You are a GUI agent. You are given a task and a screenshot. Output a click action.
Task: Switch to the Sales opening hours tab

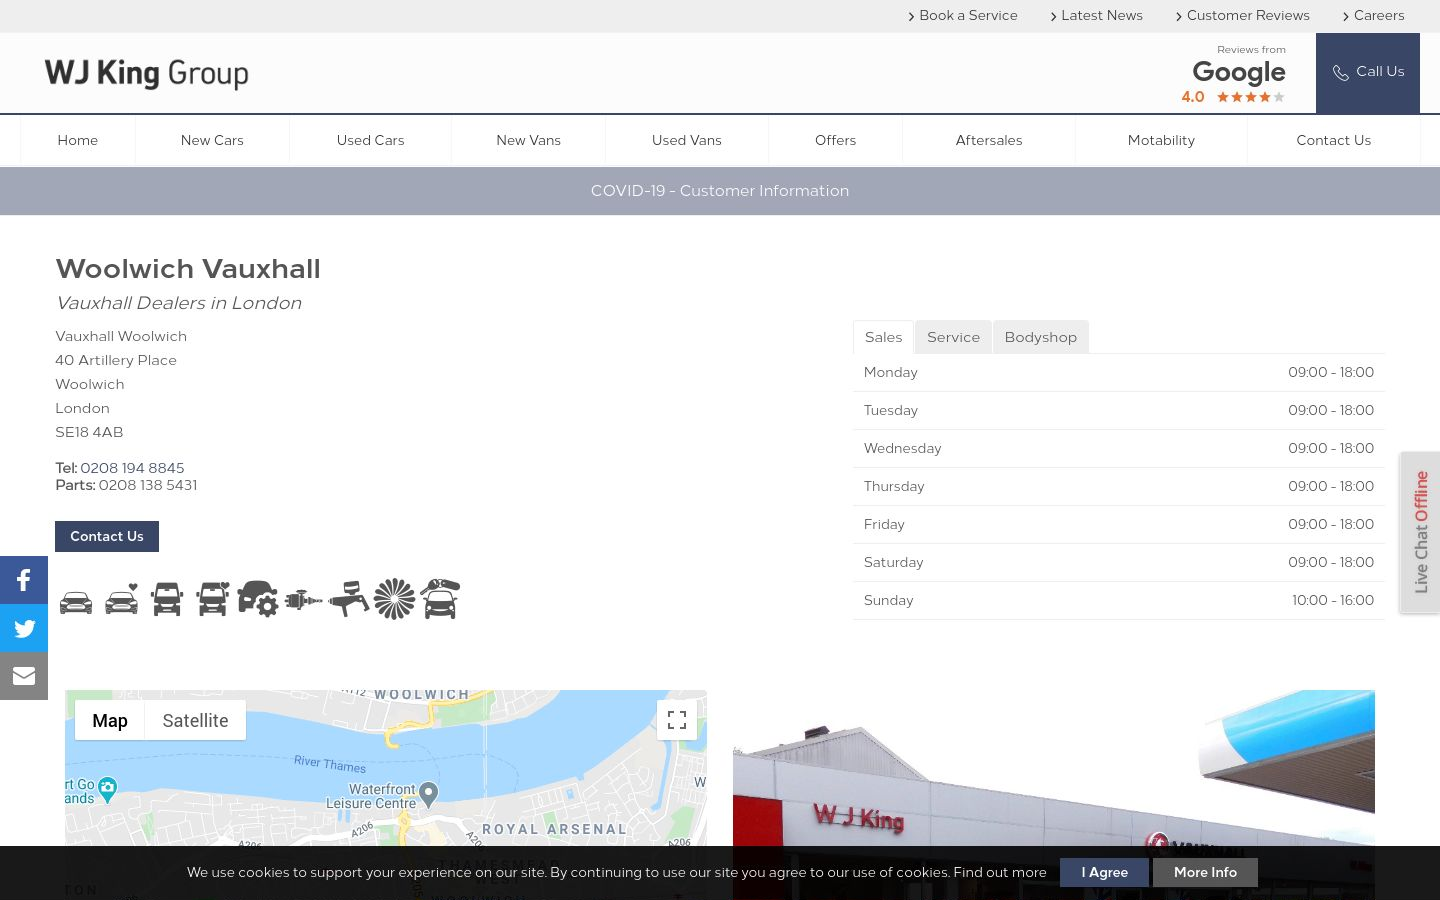click(883, 337)
